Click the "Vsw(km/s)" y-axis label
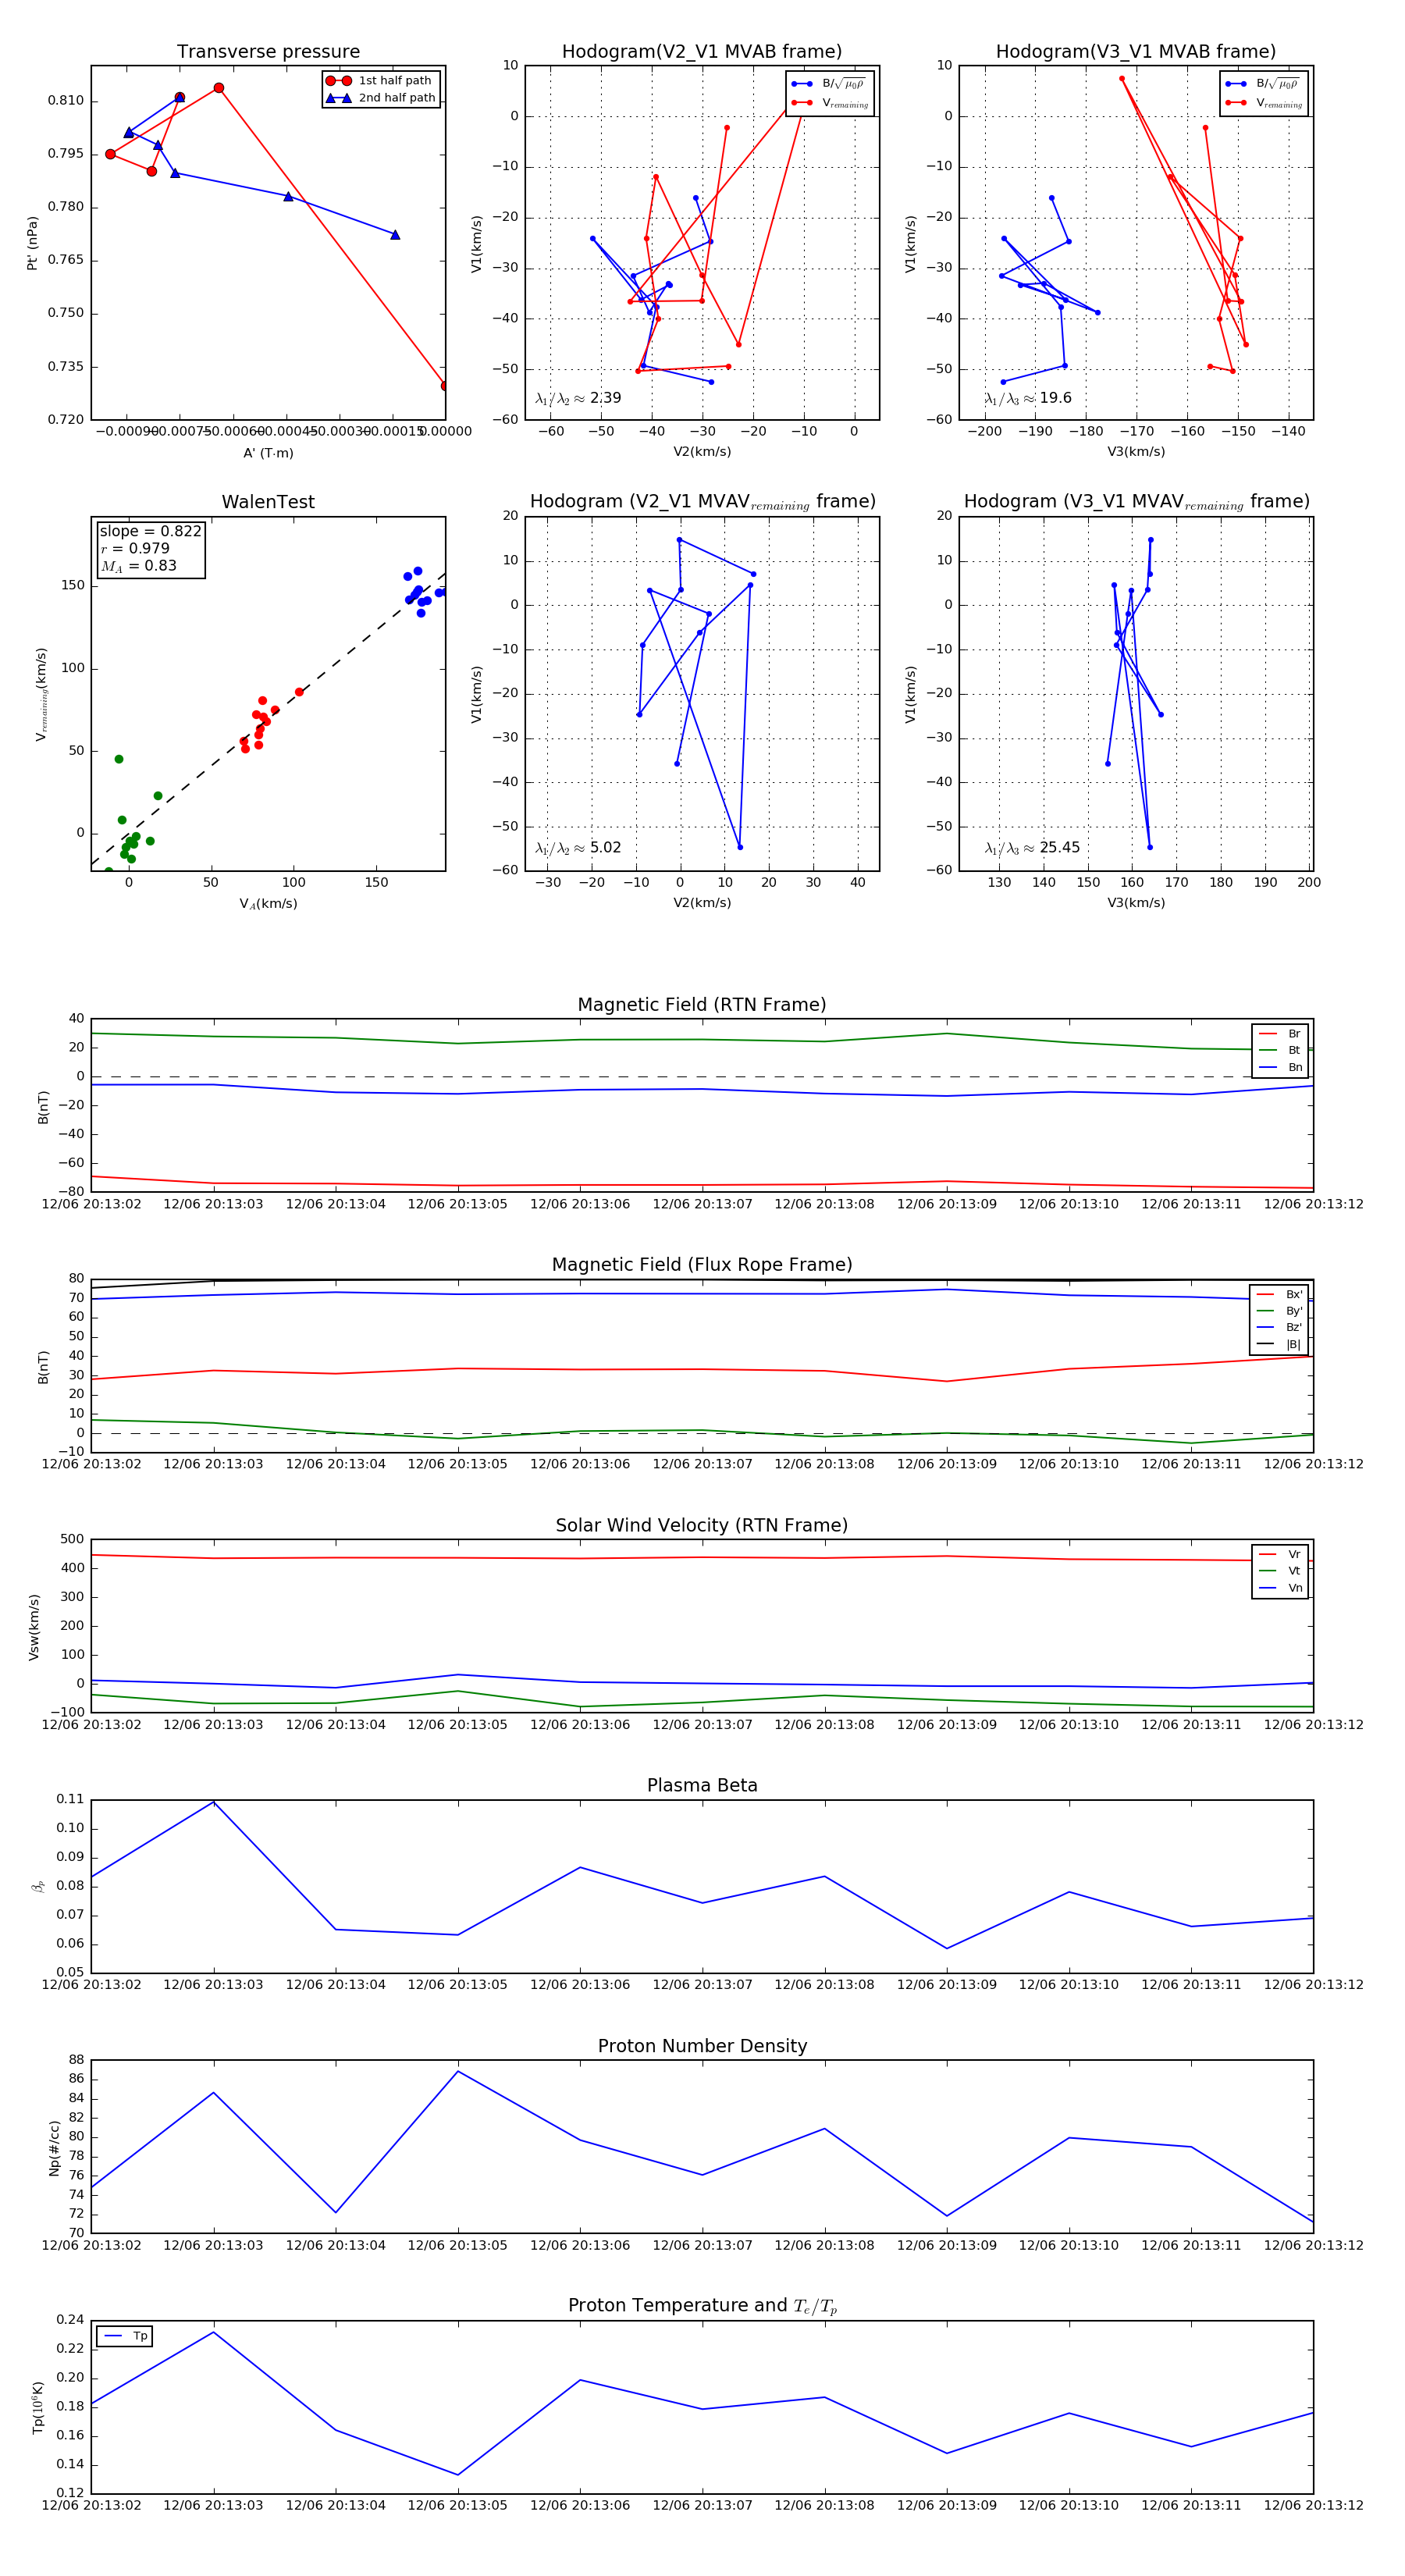The width and height of the screenshot is (1405, 2576). [x=34, y=1627]
